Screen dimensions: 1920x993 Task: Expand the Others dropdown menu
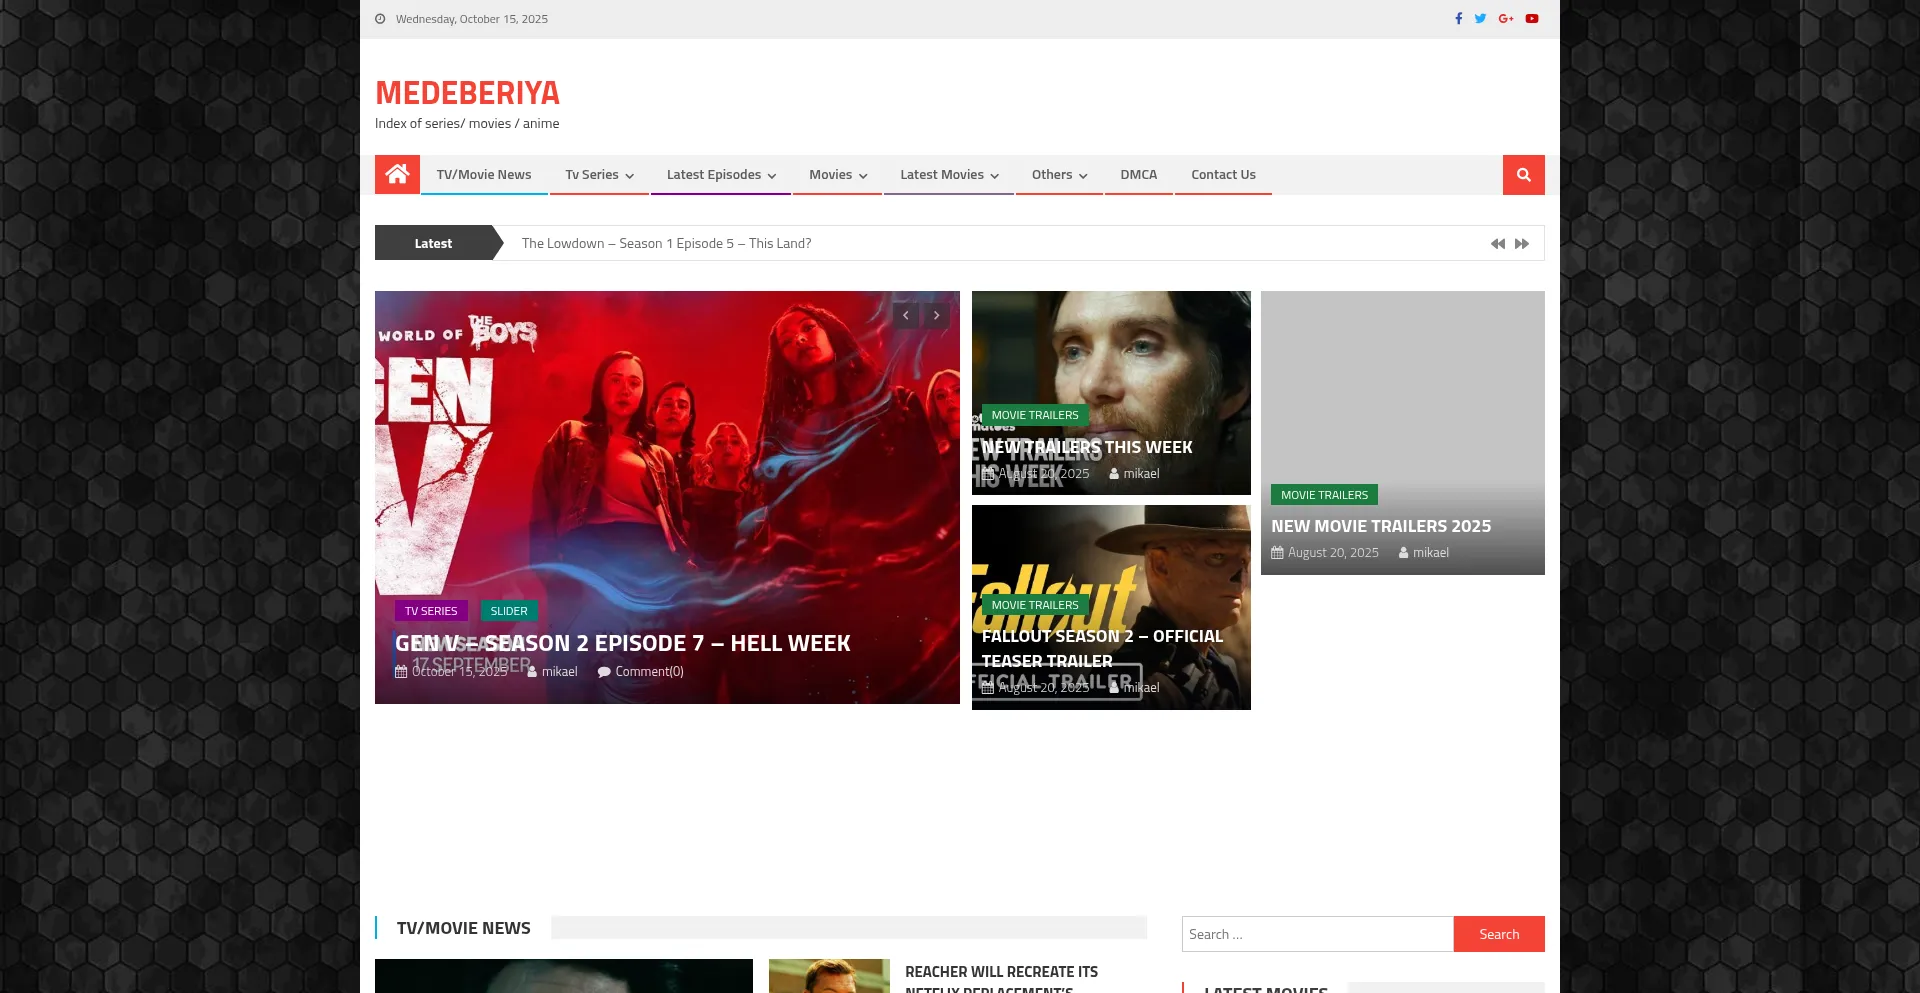[1058, 175]
